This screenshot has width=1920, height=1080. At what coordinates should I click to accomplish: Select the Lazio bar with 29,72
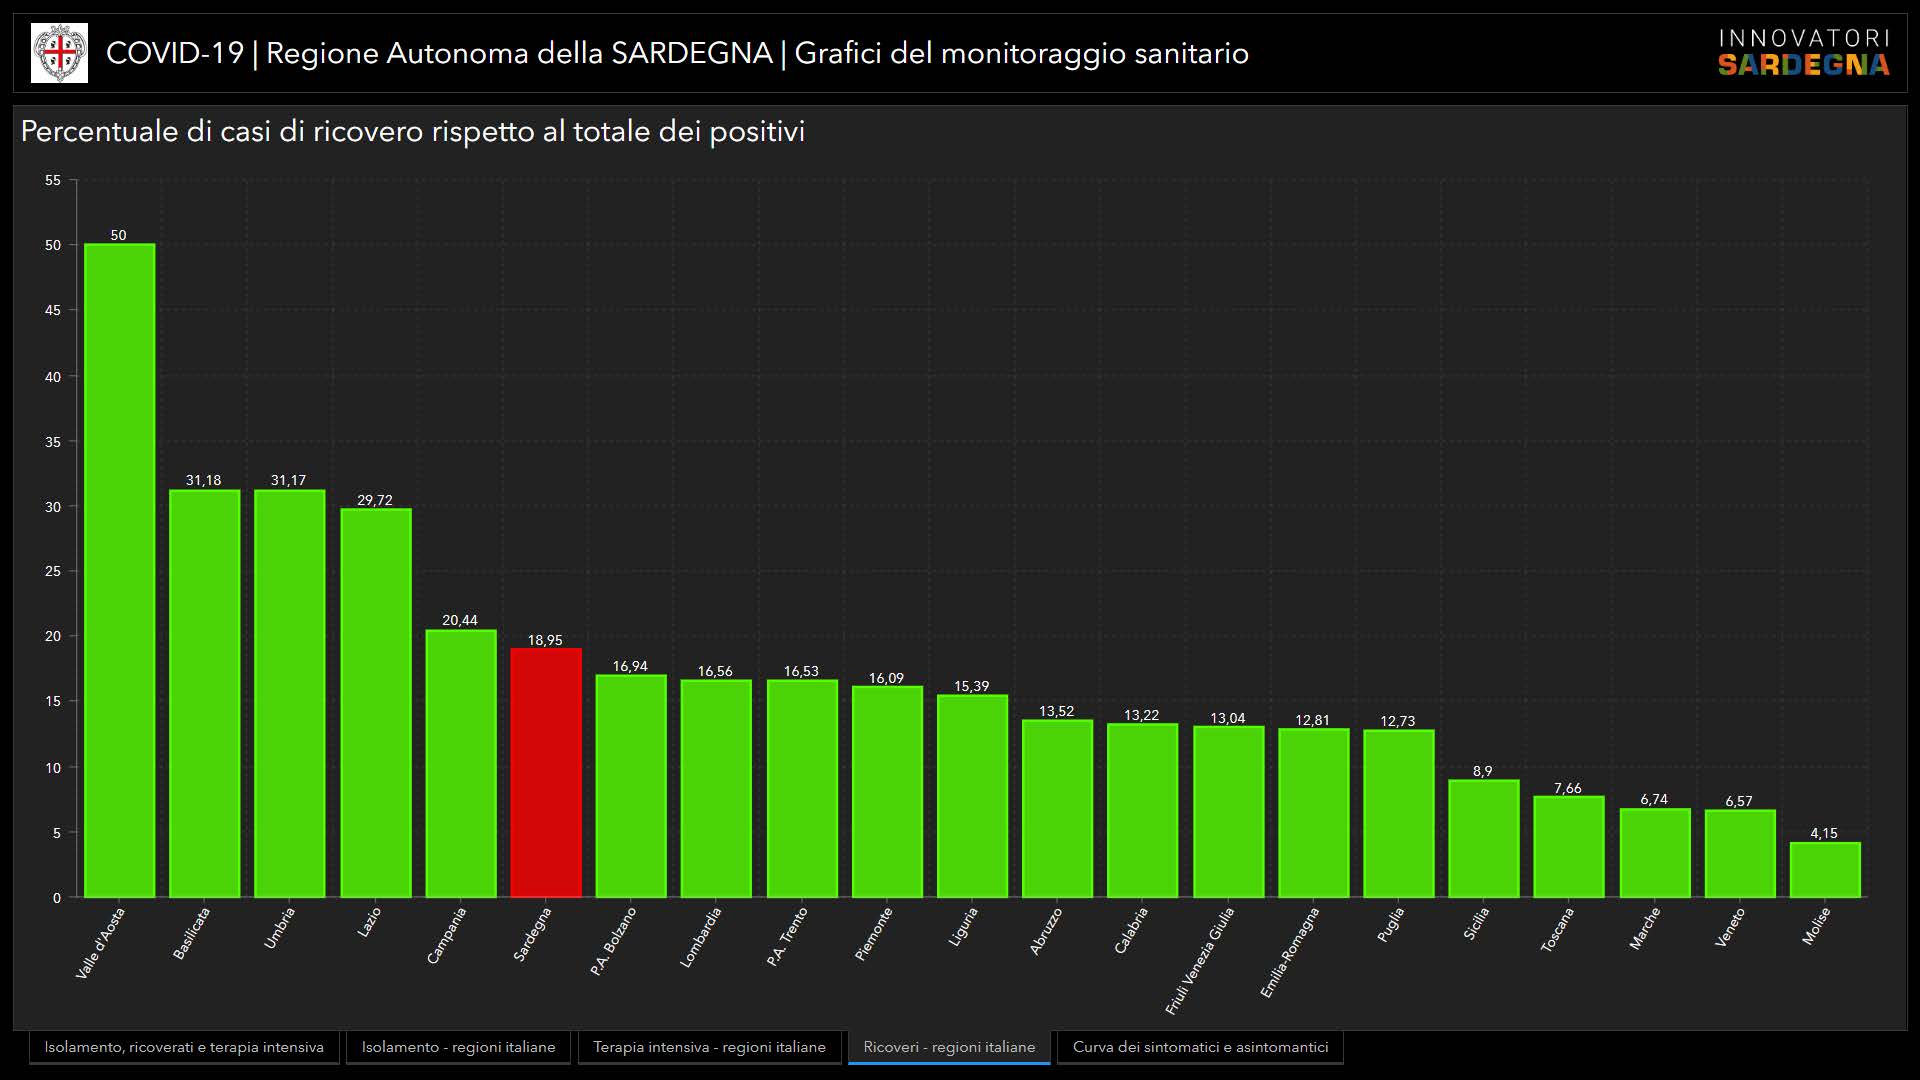click(x=376, y=702)
